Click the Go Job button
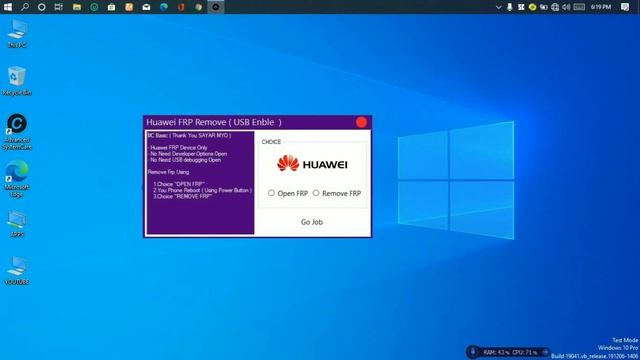The height and width of the screenshot is (360, 640). [x=312, y=222]
